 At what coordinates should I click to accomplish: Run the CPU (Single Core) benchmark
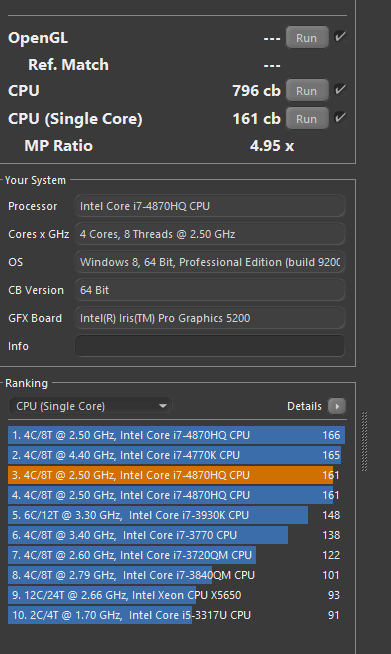(x=307, y=119)
